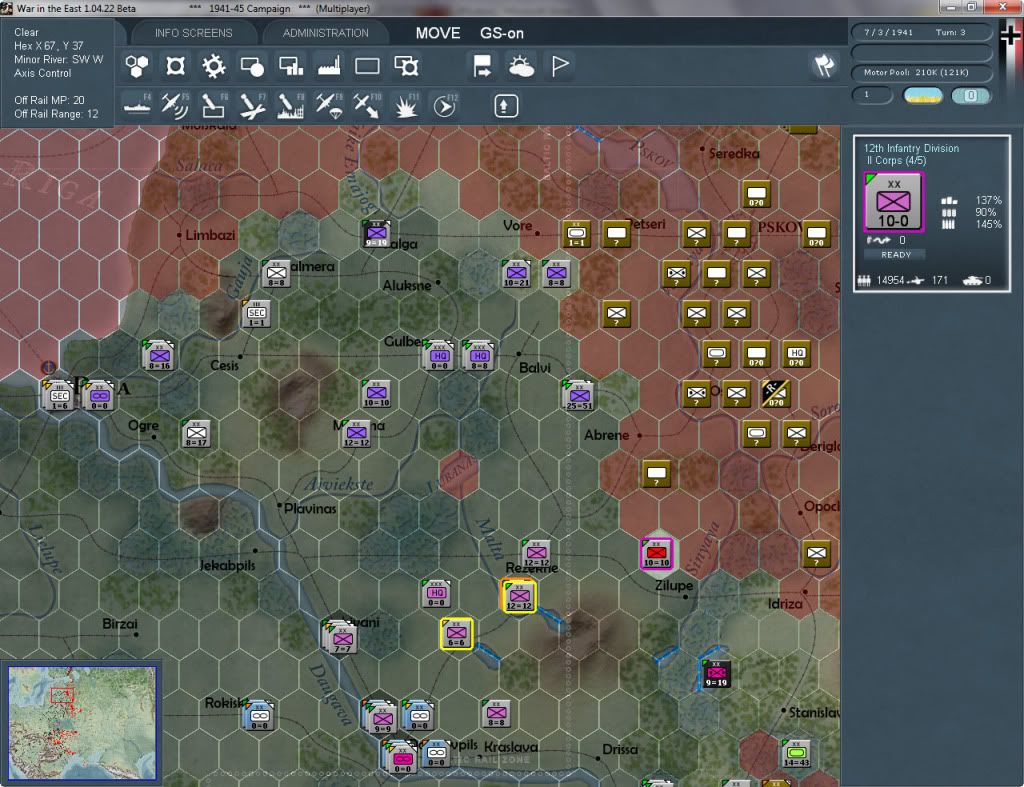Click the teal pill showing 0

(970, 95)
